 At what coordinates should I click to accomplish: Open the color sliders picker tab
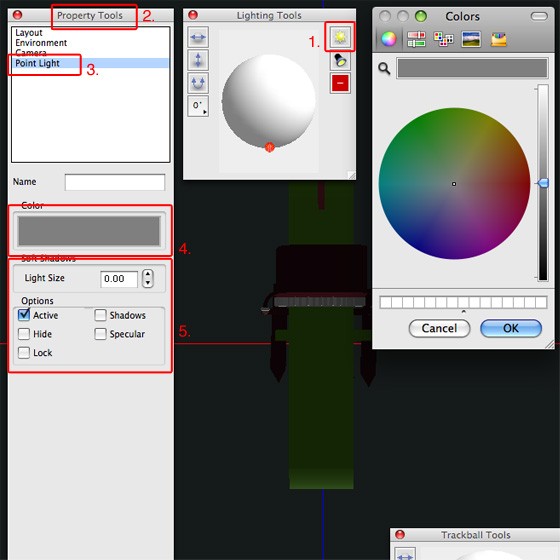[416, 39]
